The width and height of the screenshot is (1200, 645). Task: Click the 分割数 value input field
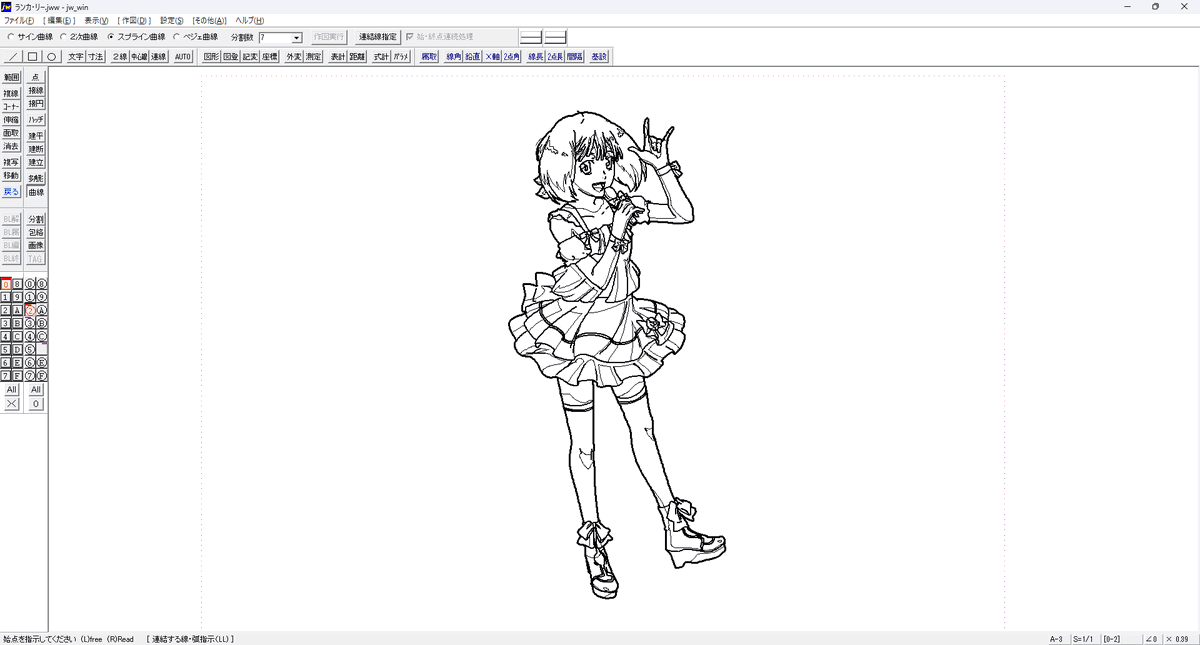point(275,37)
